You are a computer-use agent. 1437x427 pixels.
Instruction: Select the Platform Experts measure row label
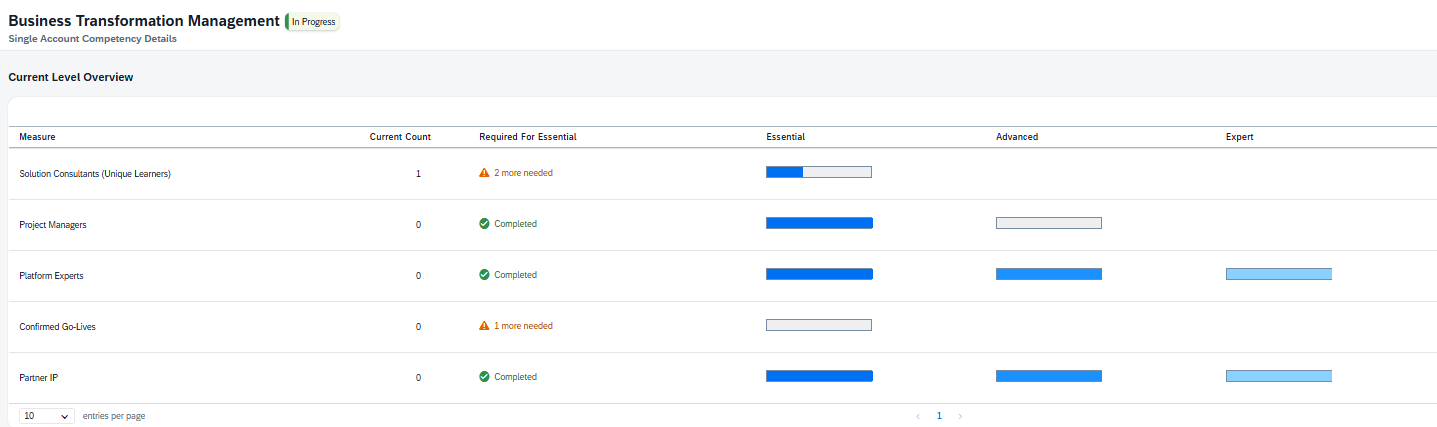coord(51,276)
